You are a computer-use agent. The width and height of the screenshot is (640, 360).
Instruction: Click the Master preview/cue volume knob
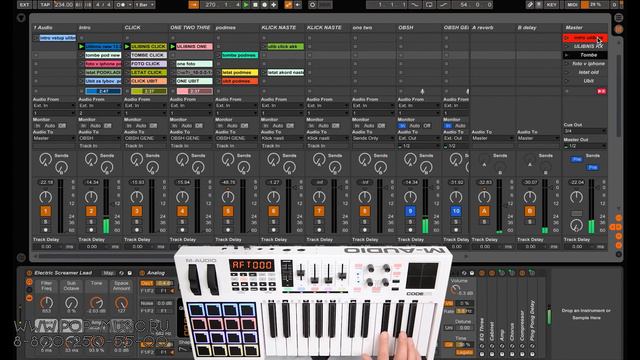[576, 225]
